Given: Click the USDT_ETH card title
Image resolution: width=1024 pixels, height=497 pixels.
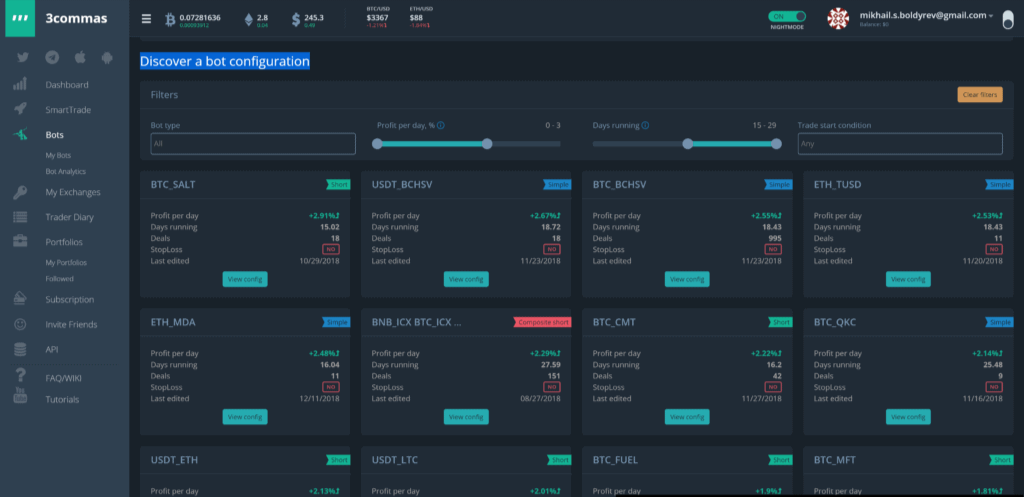Looking at the screenshot, I should [x=174, y=460].
